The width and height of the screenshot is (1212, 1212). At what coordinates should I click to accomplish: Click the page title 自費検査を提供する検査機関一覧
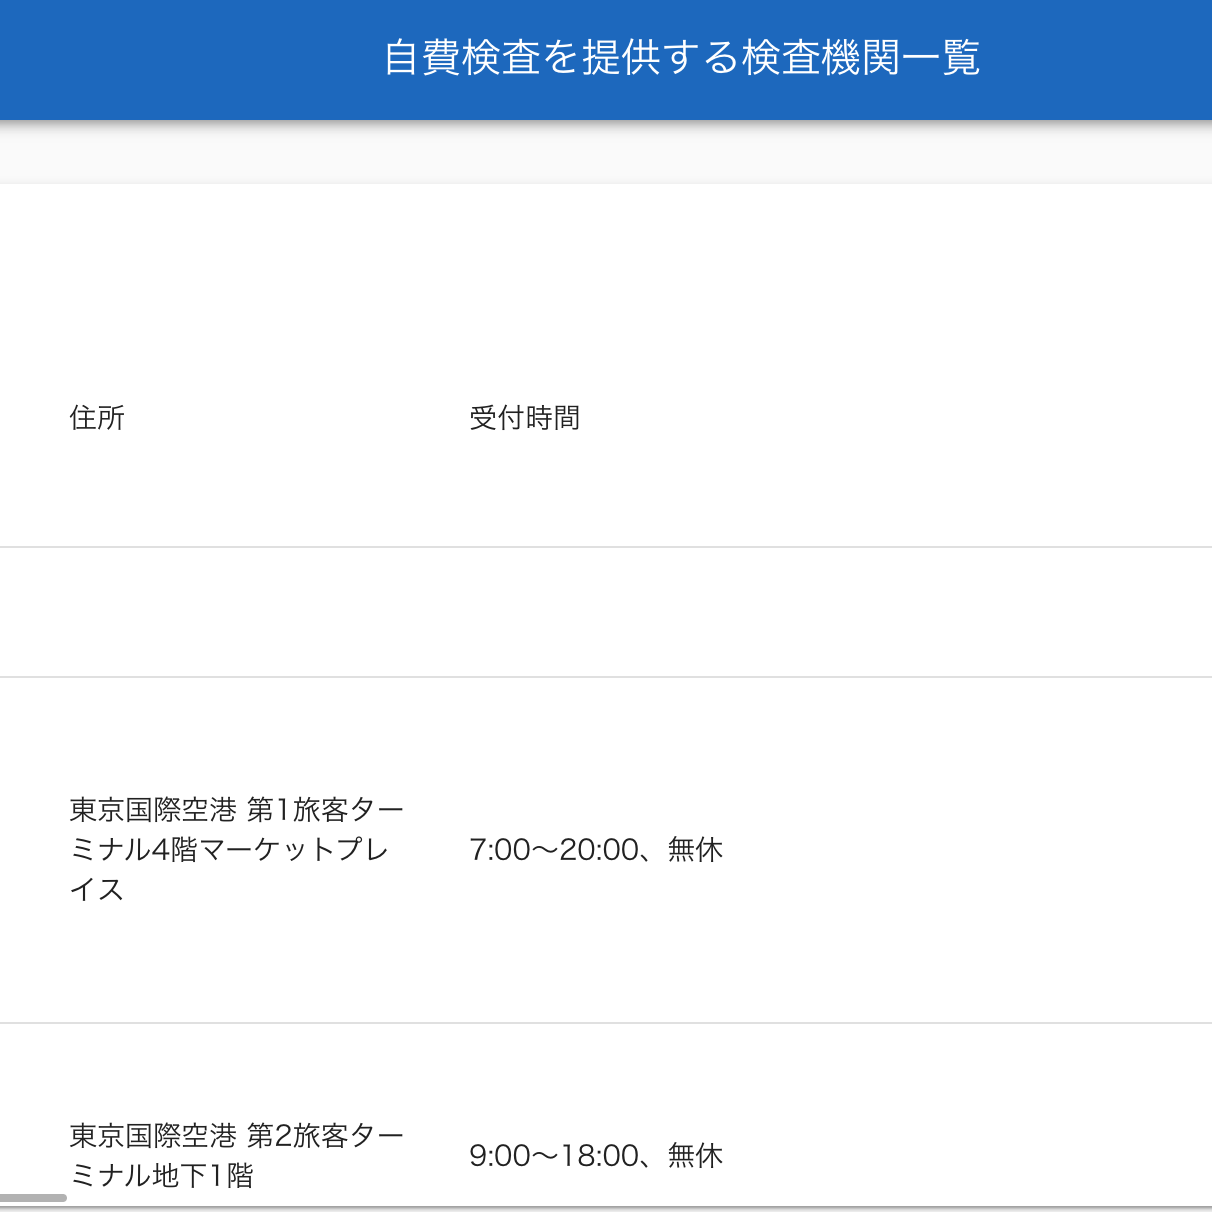682,57
